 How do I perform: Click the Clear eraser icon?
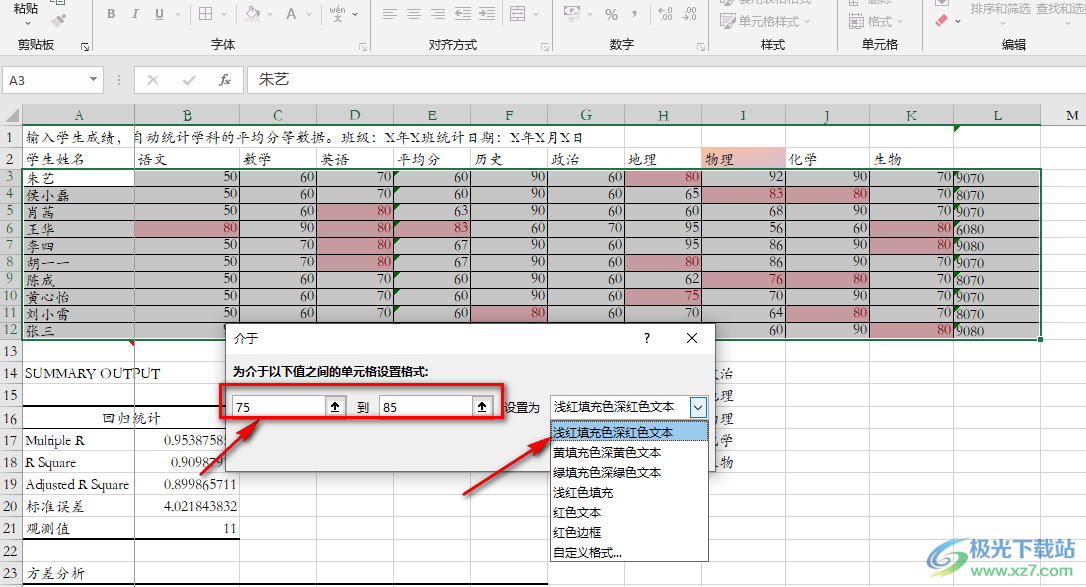click(x=941, y=21)
